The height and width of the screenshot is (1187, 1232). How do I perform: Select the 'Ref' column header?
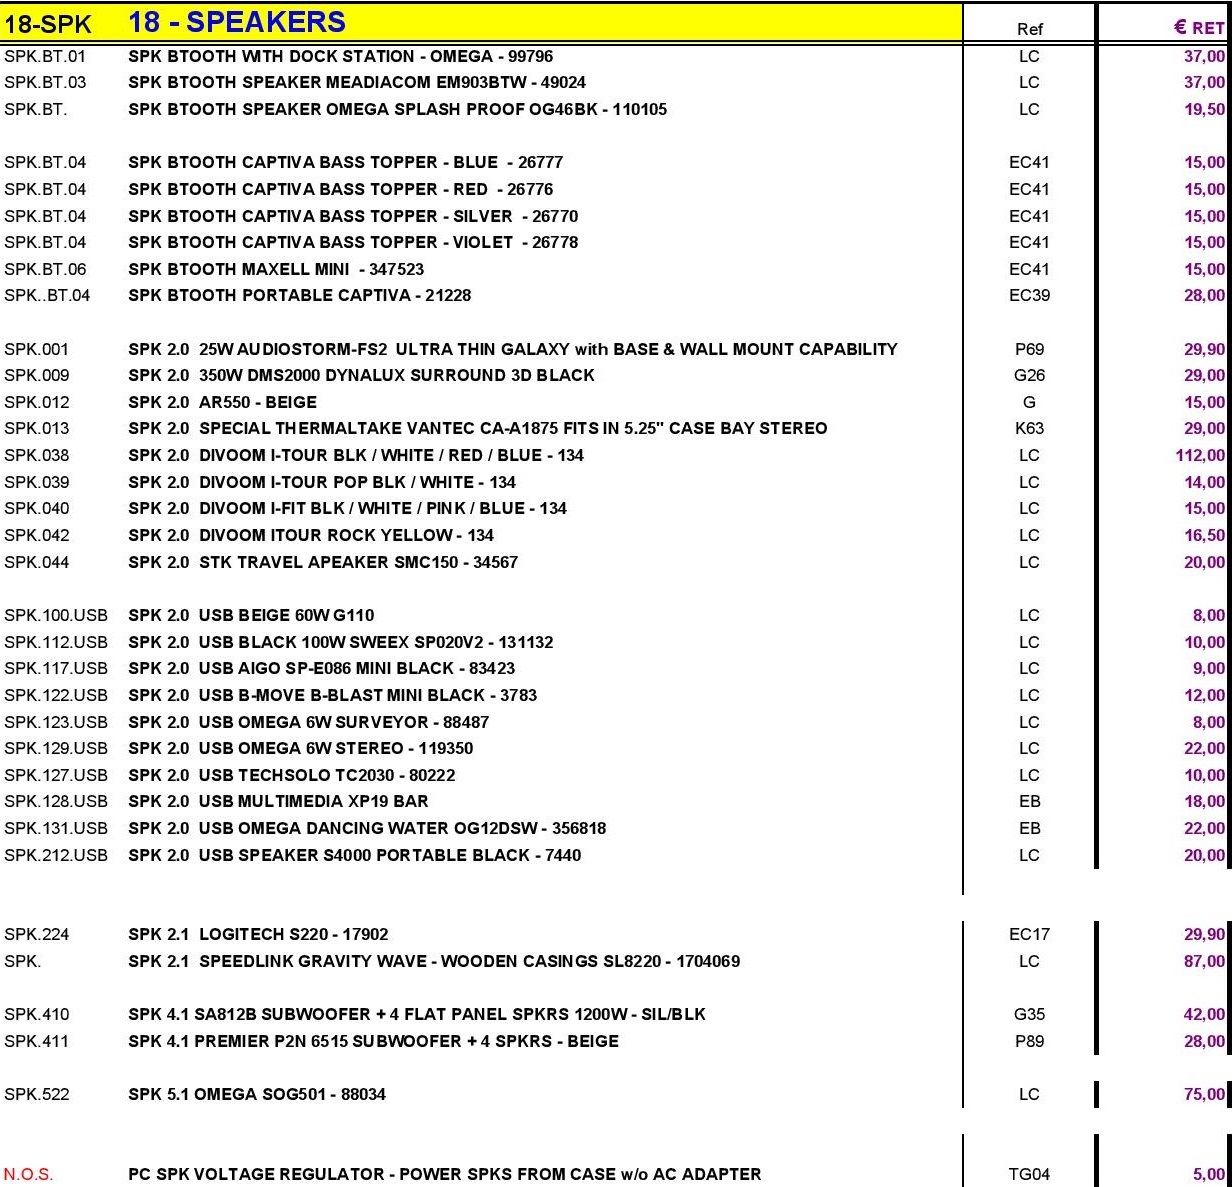click(1029, 29)
